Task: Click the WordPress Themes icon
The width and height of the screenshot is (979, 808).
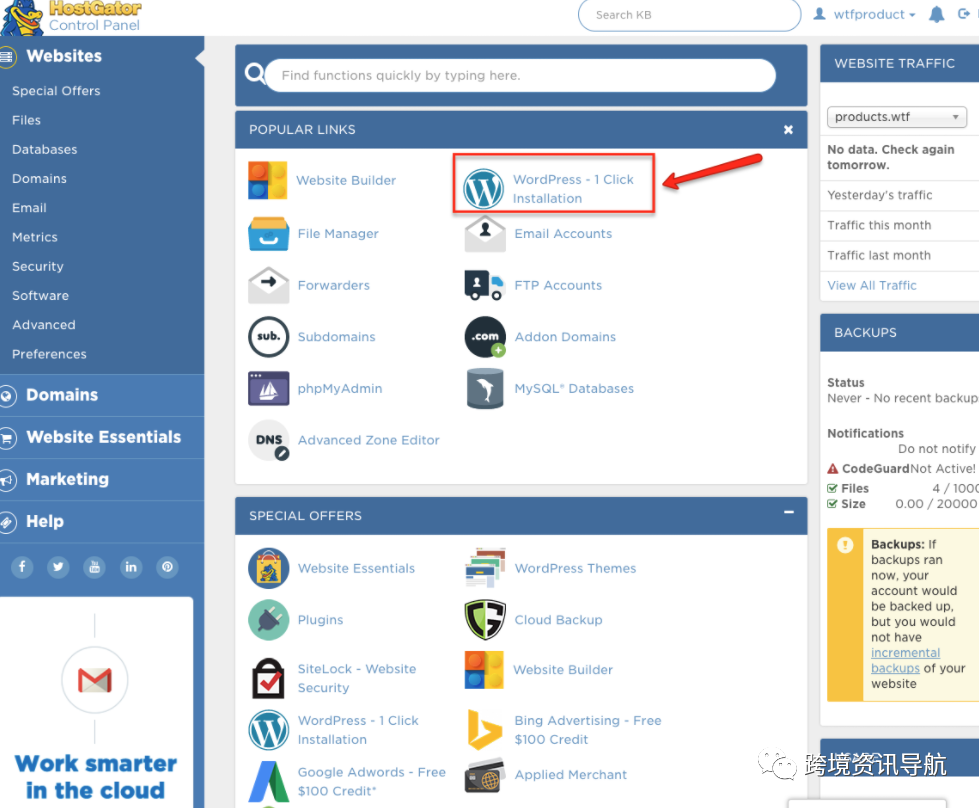Action: click(485, 568)
